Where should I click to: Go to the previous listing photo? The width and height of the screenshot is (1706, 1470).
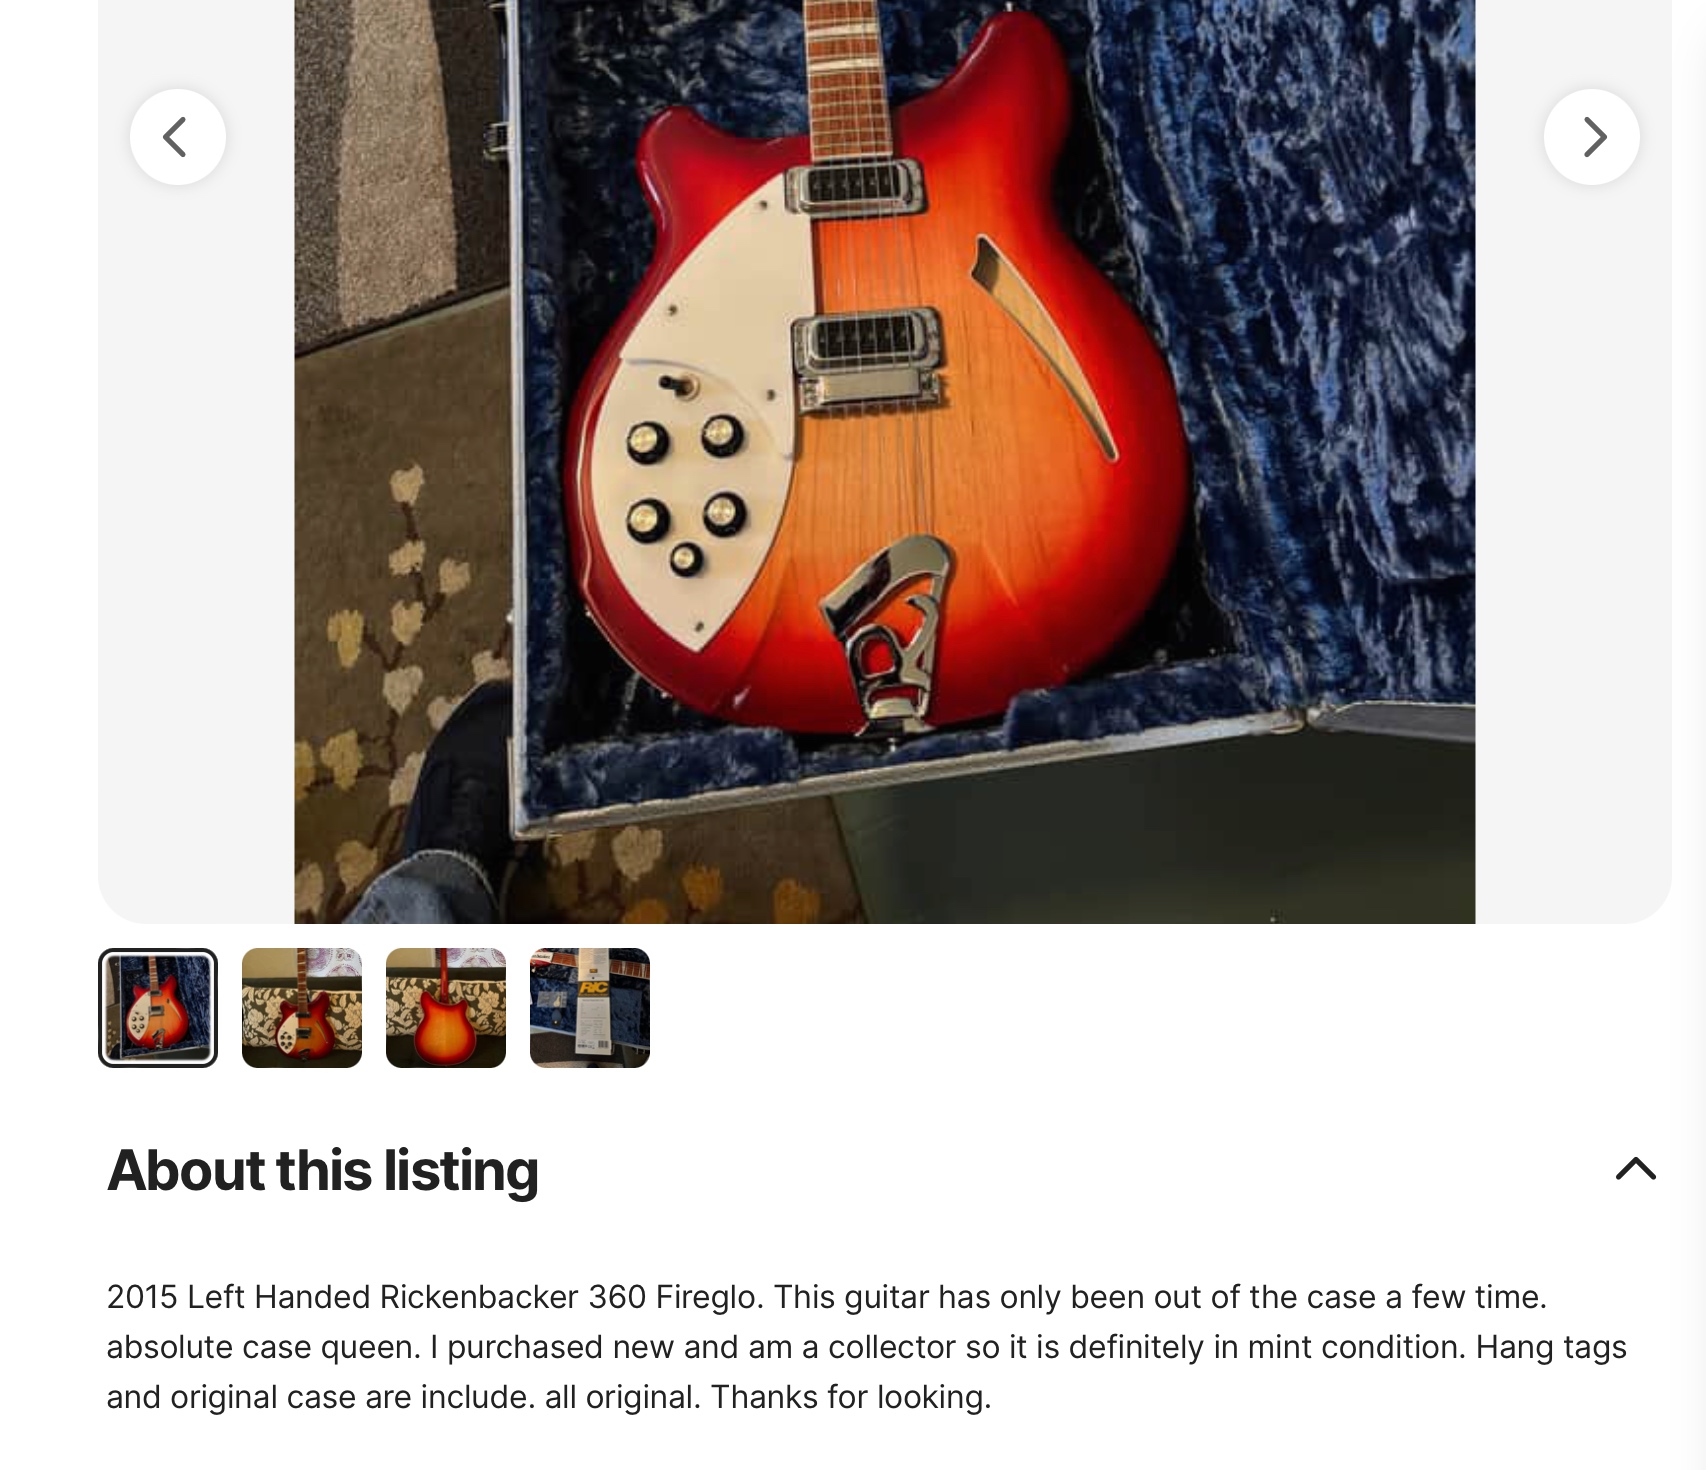pyautogui.click(x=178, y=137)
